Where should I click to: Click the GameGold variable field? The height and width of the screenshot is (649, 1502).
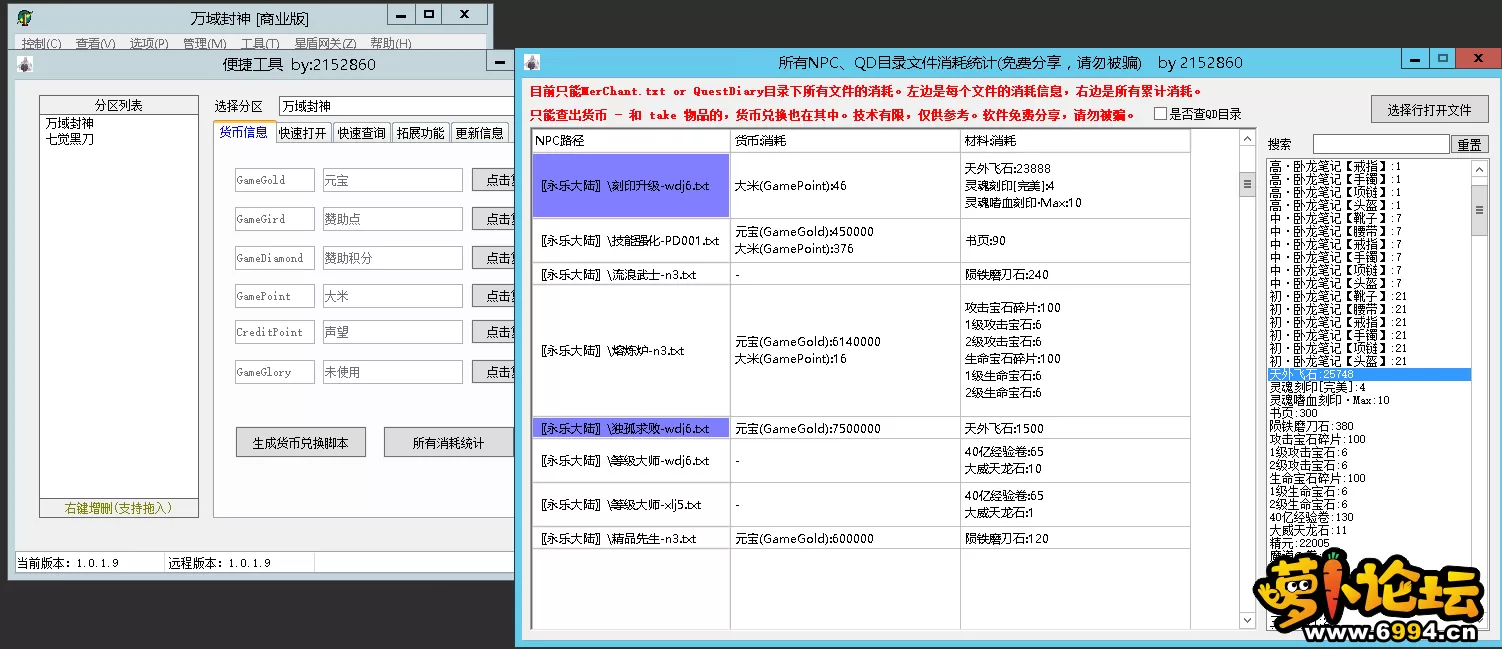pos(274,180)
